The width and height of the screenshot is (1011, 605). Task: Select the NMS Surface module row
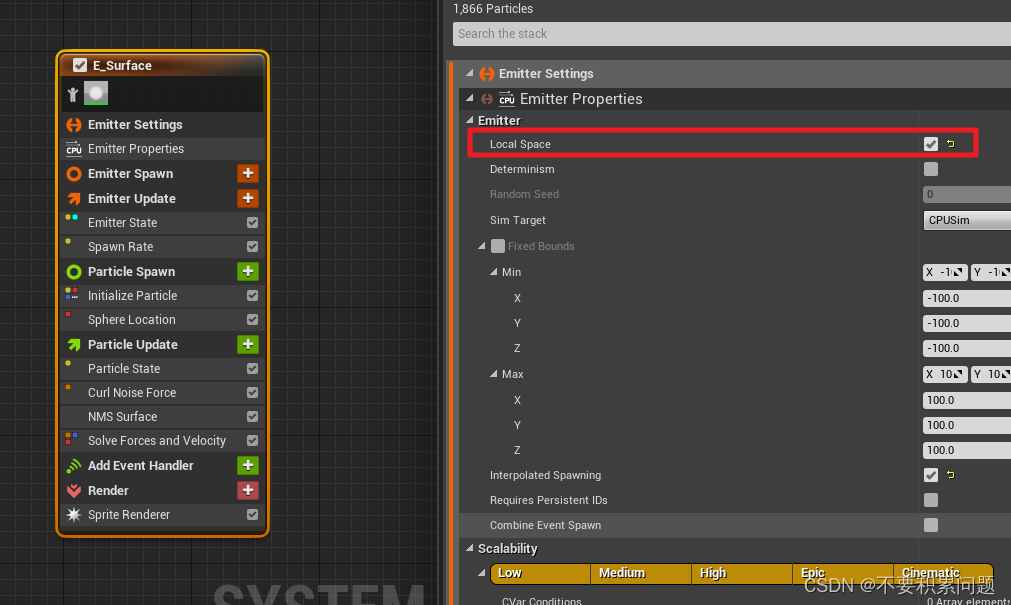tap(162, 417)
